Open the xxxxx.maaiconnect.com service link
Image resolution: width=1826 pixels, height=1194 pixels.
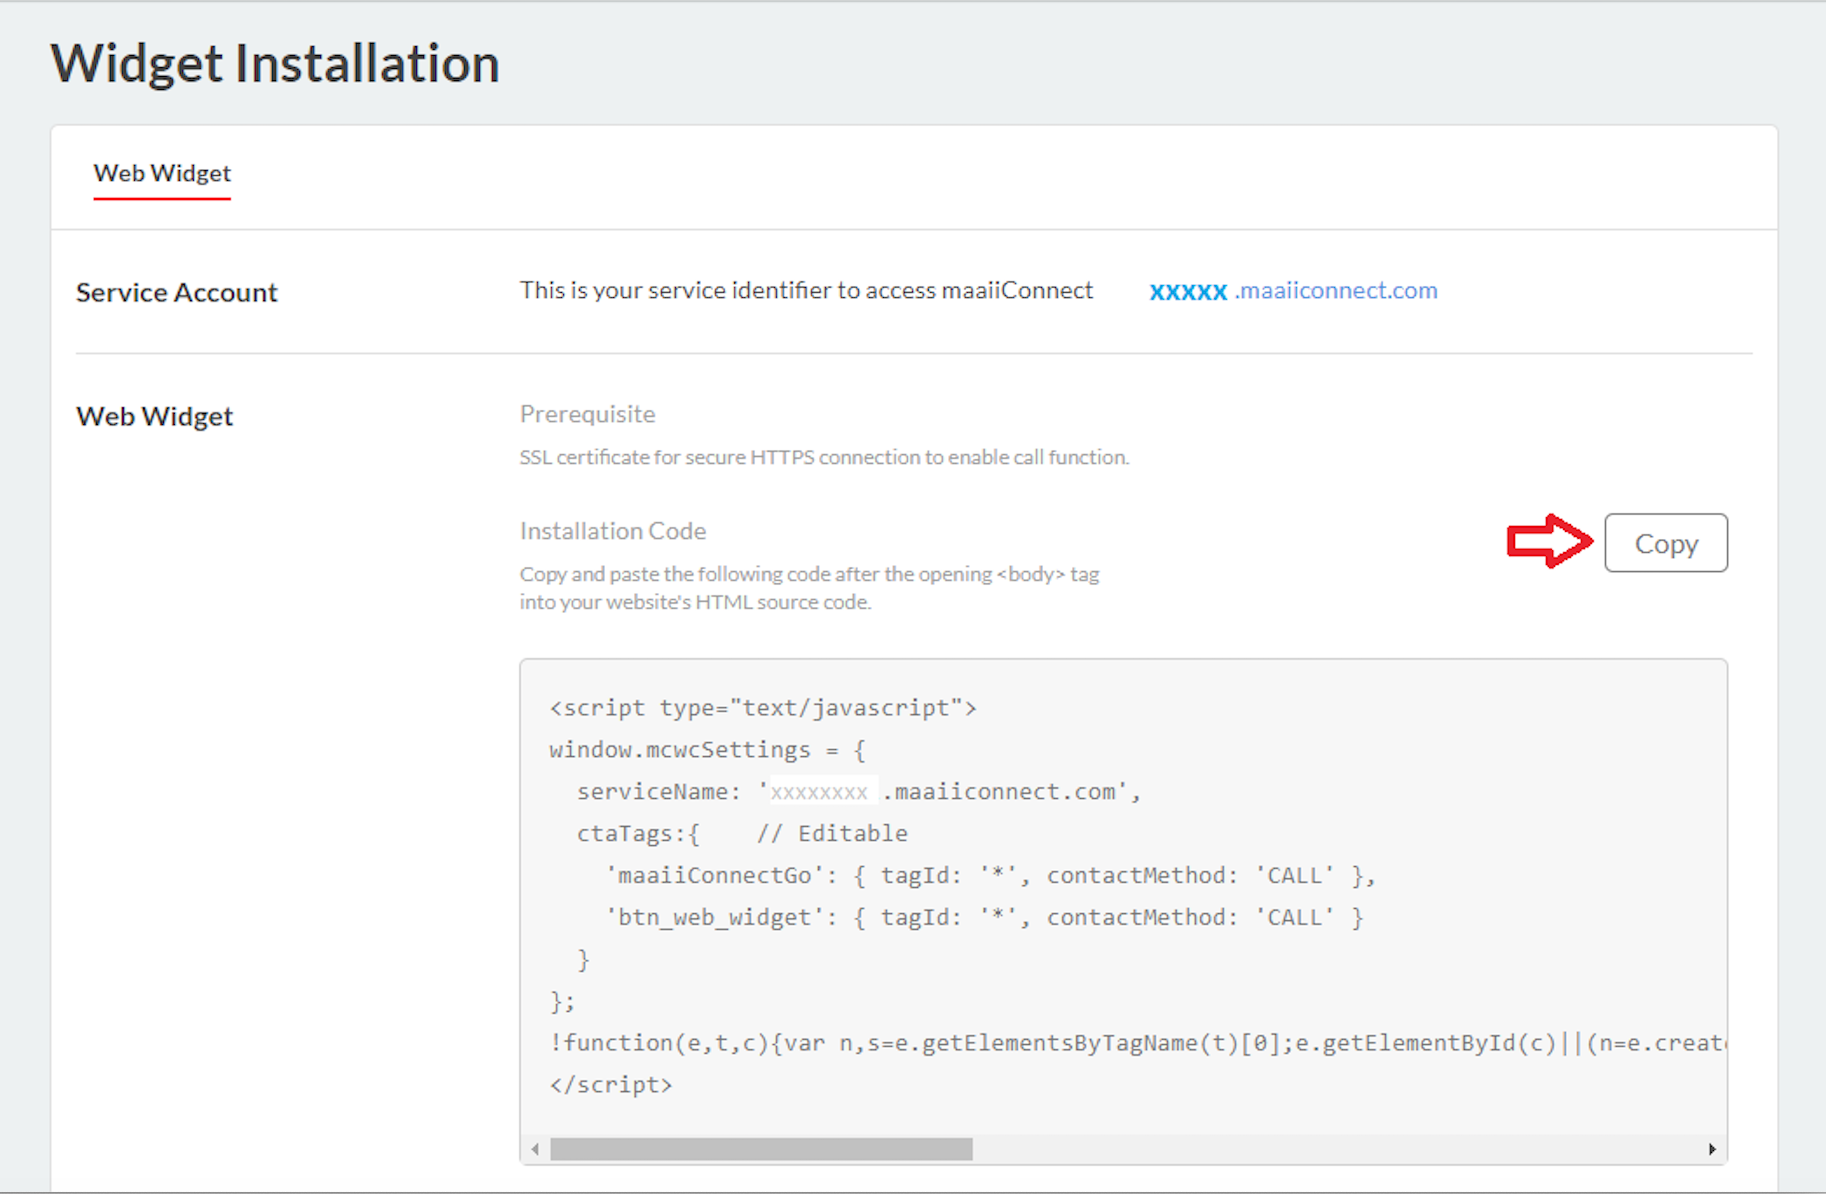click(1293, 291)
